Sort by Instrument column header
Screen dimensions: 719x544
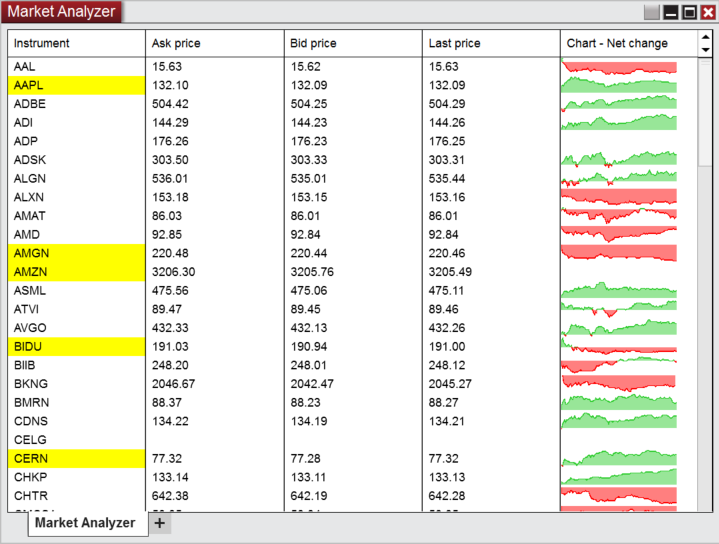76,44
